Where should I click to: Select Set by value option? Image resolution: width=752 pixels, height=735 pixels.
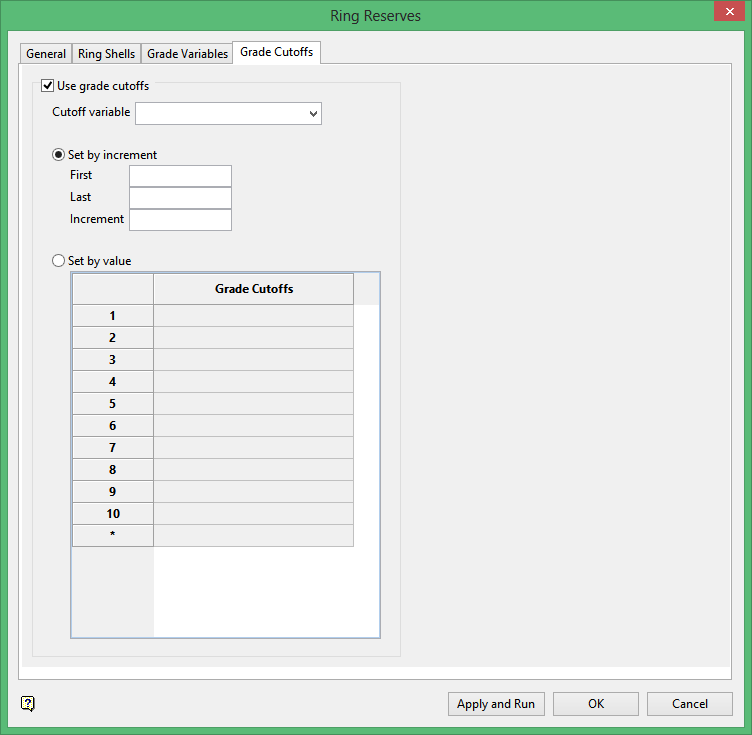tap(58, 261)
